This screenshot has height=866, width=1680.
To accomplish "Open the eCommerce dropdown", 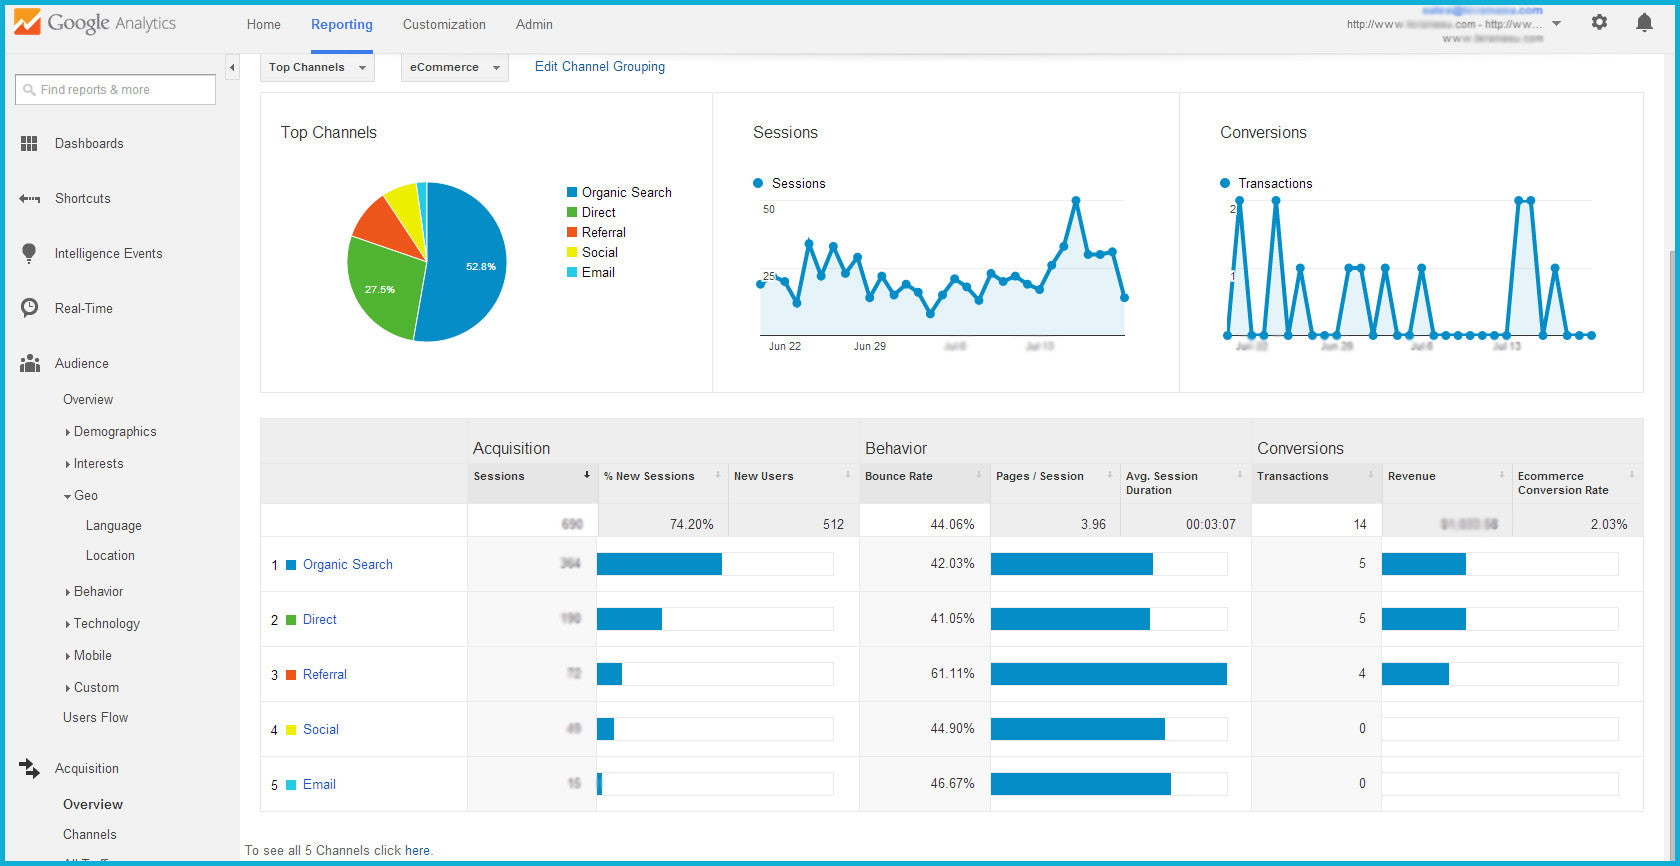I will (454, 67).
